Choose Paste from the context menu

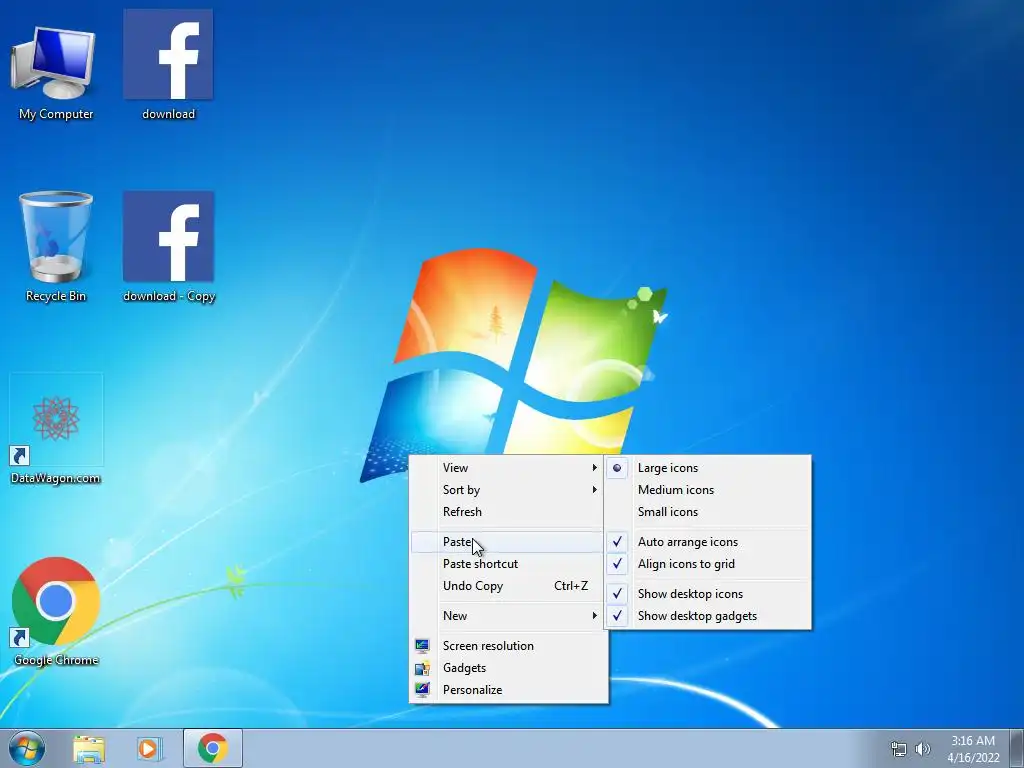(x=508, y=542)
